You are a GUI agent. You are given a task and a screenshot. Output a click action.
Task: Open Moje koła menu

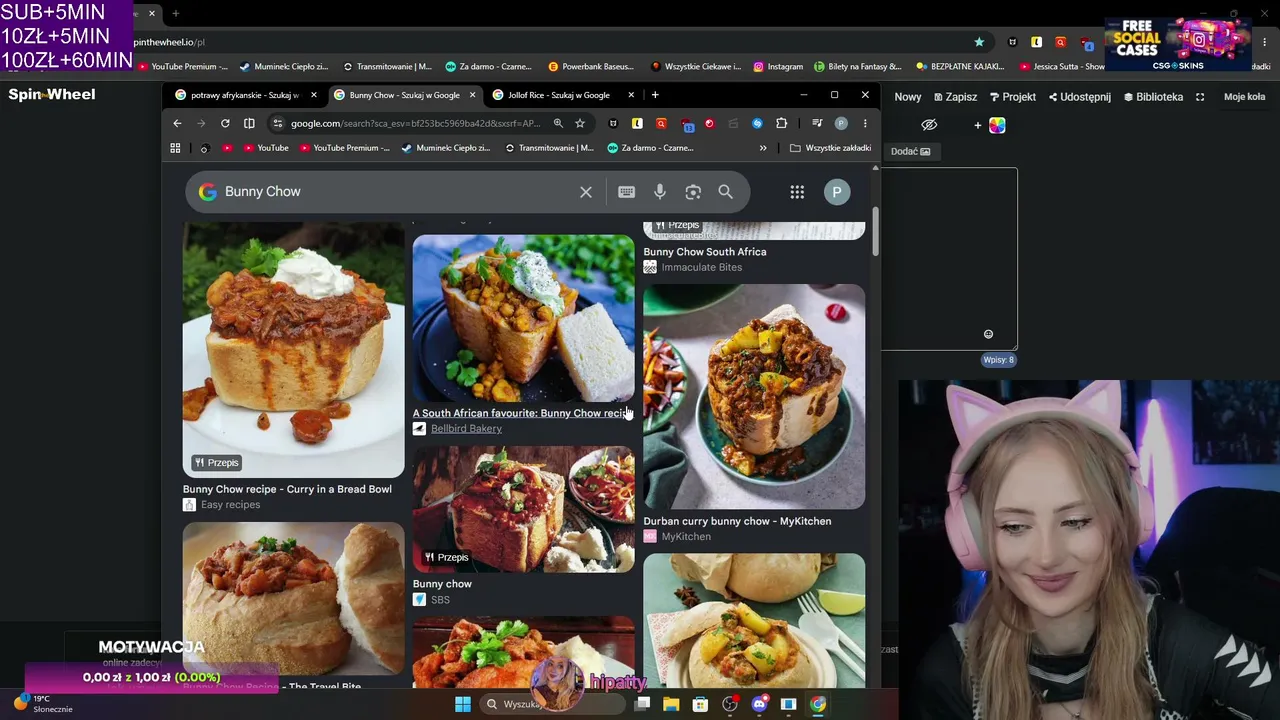coord(1244,97)
